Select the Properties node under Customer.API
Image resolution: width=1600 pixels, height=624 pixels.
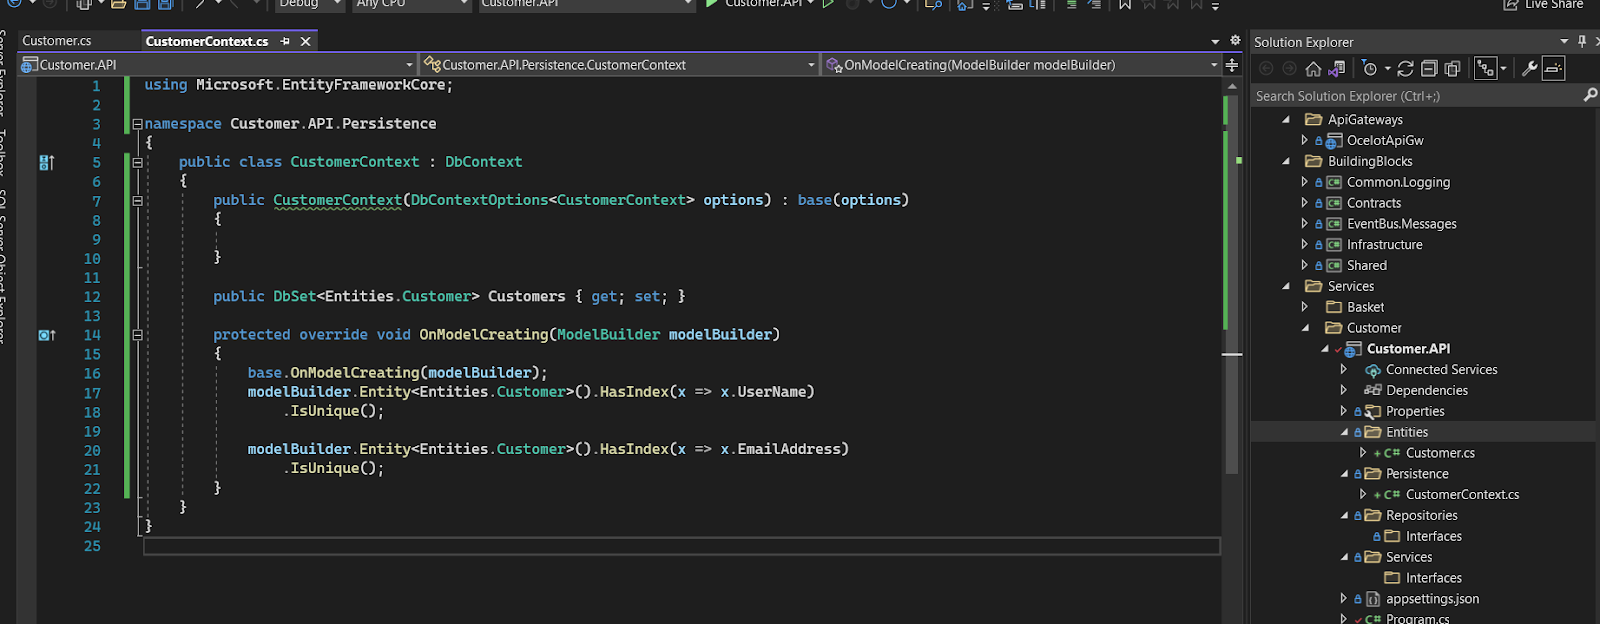point(1415,412)
